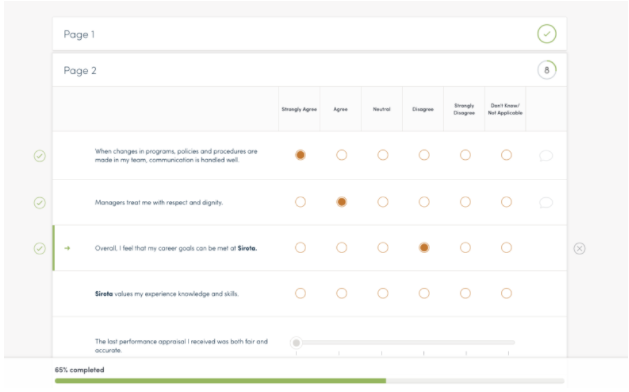This screenshot has width=629, height=392.
Task: Select Don't Know for the communication handled well question
Action: click(506, 155)
